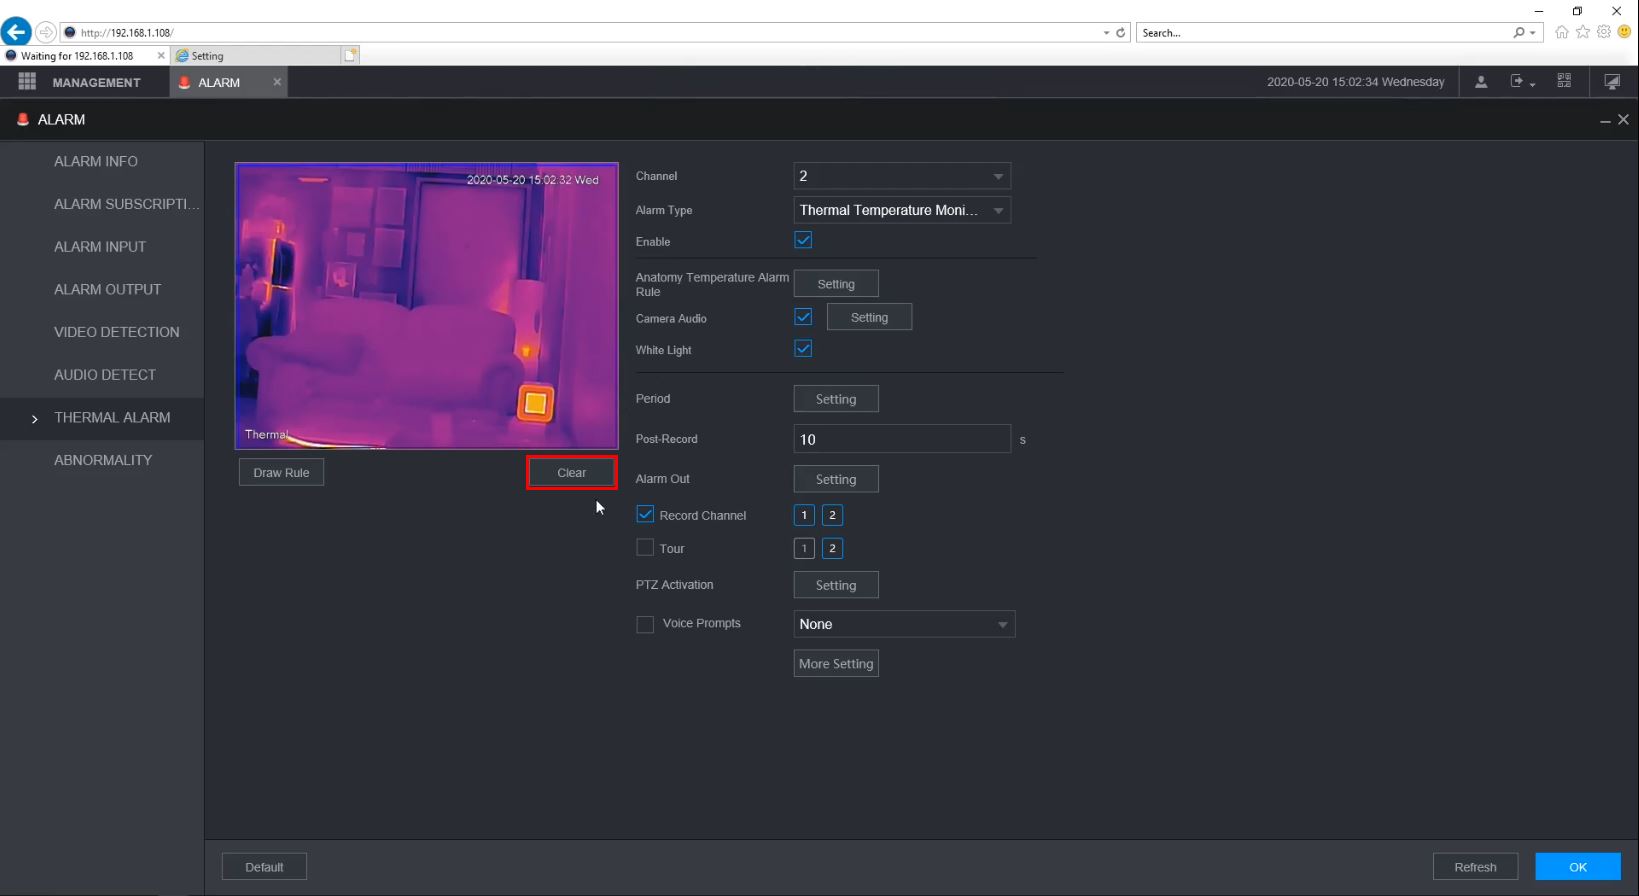Select VIDEO DETECTION in sidebar

click(117, 332)
